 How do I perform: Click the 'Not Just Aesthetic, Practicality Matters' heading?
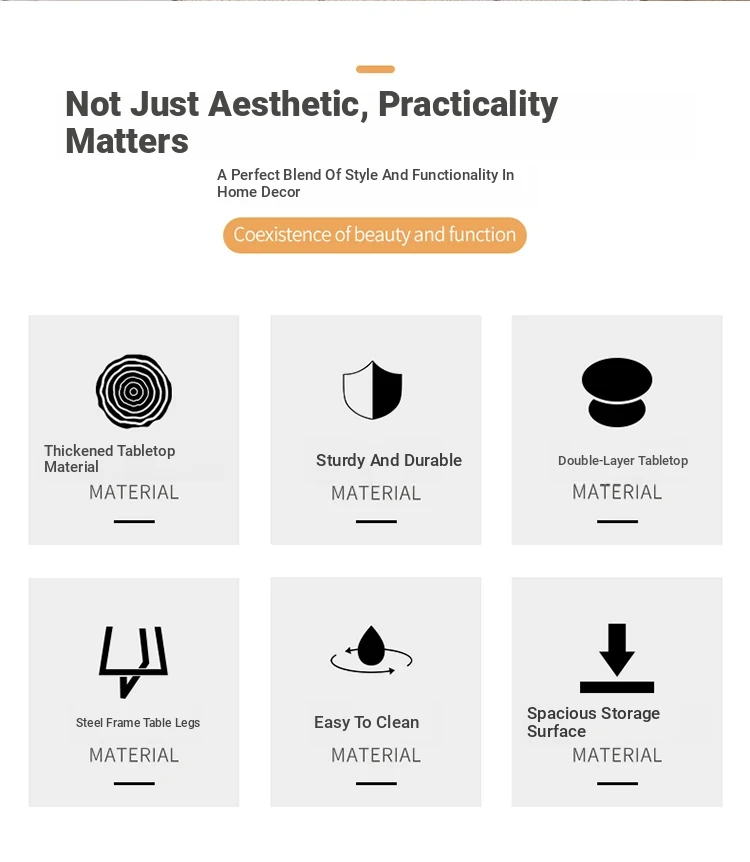click(311, 122)
